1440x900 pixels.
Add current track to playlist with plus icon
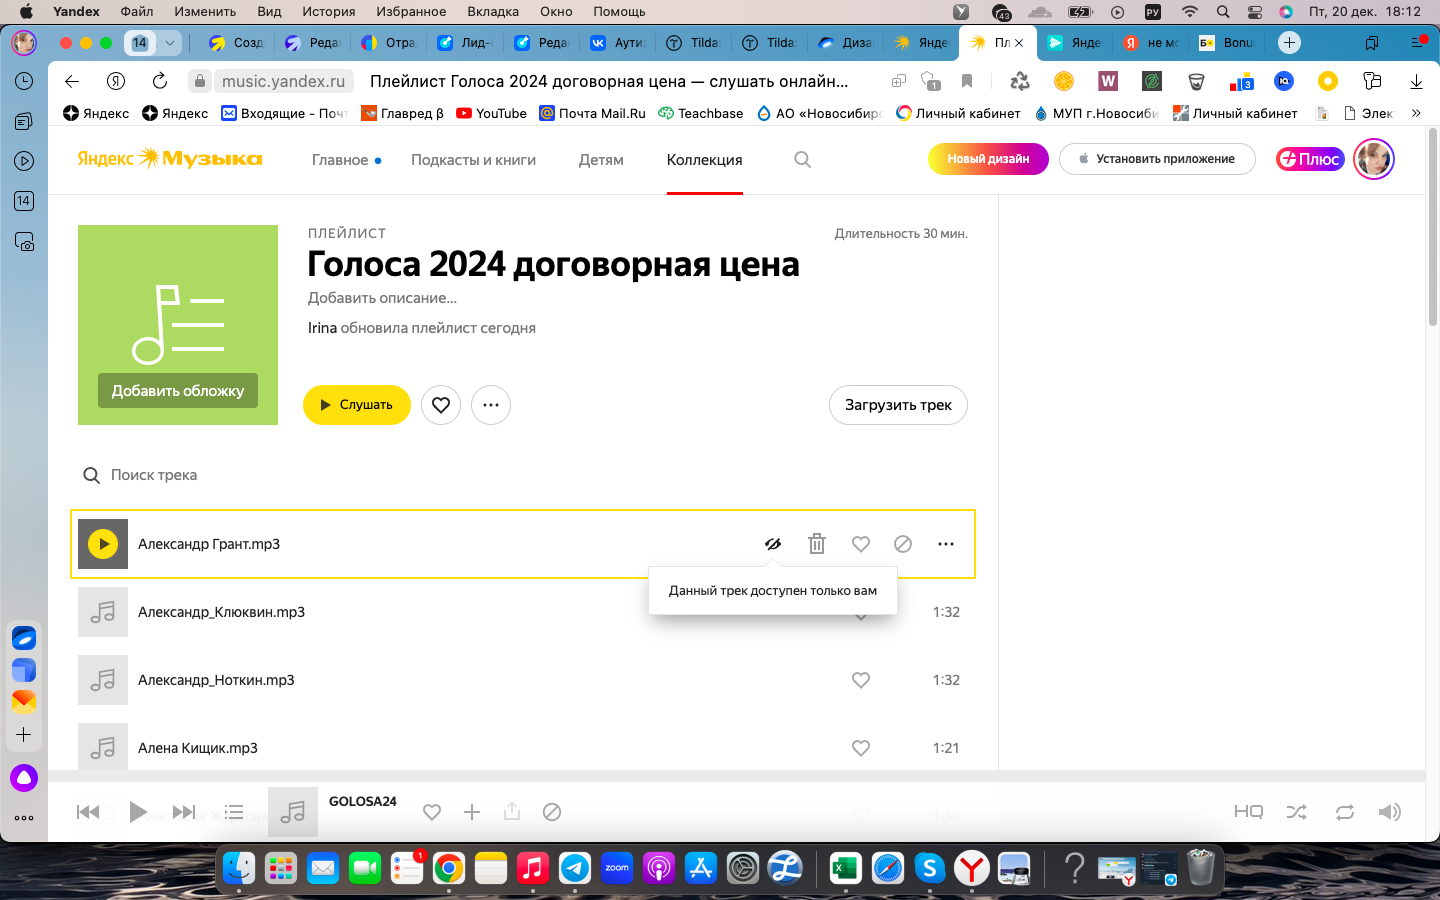[x=472, y=812]
